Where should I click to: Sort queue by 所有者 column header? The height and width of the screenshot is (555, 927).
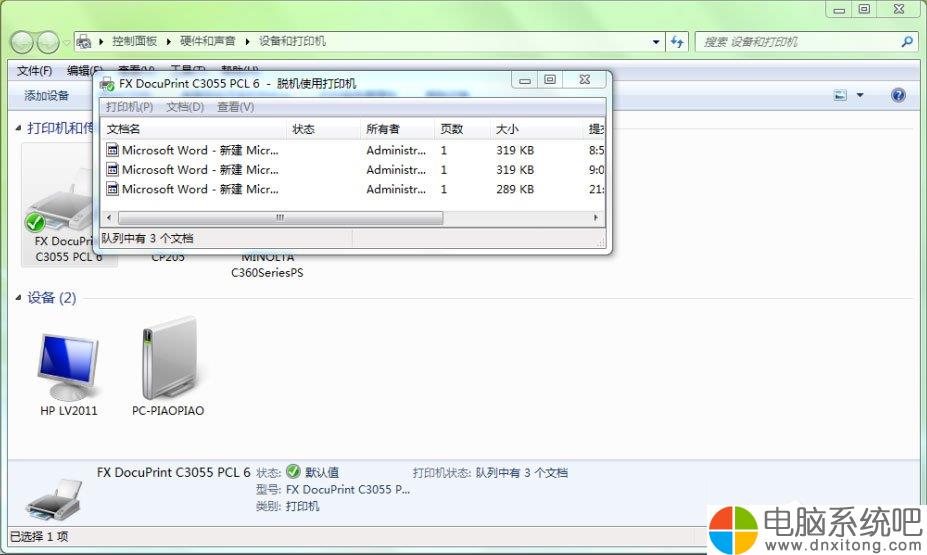click(x=397, y=129)
